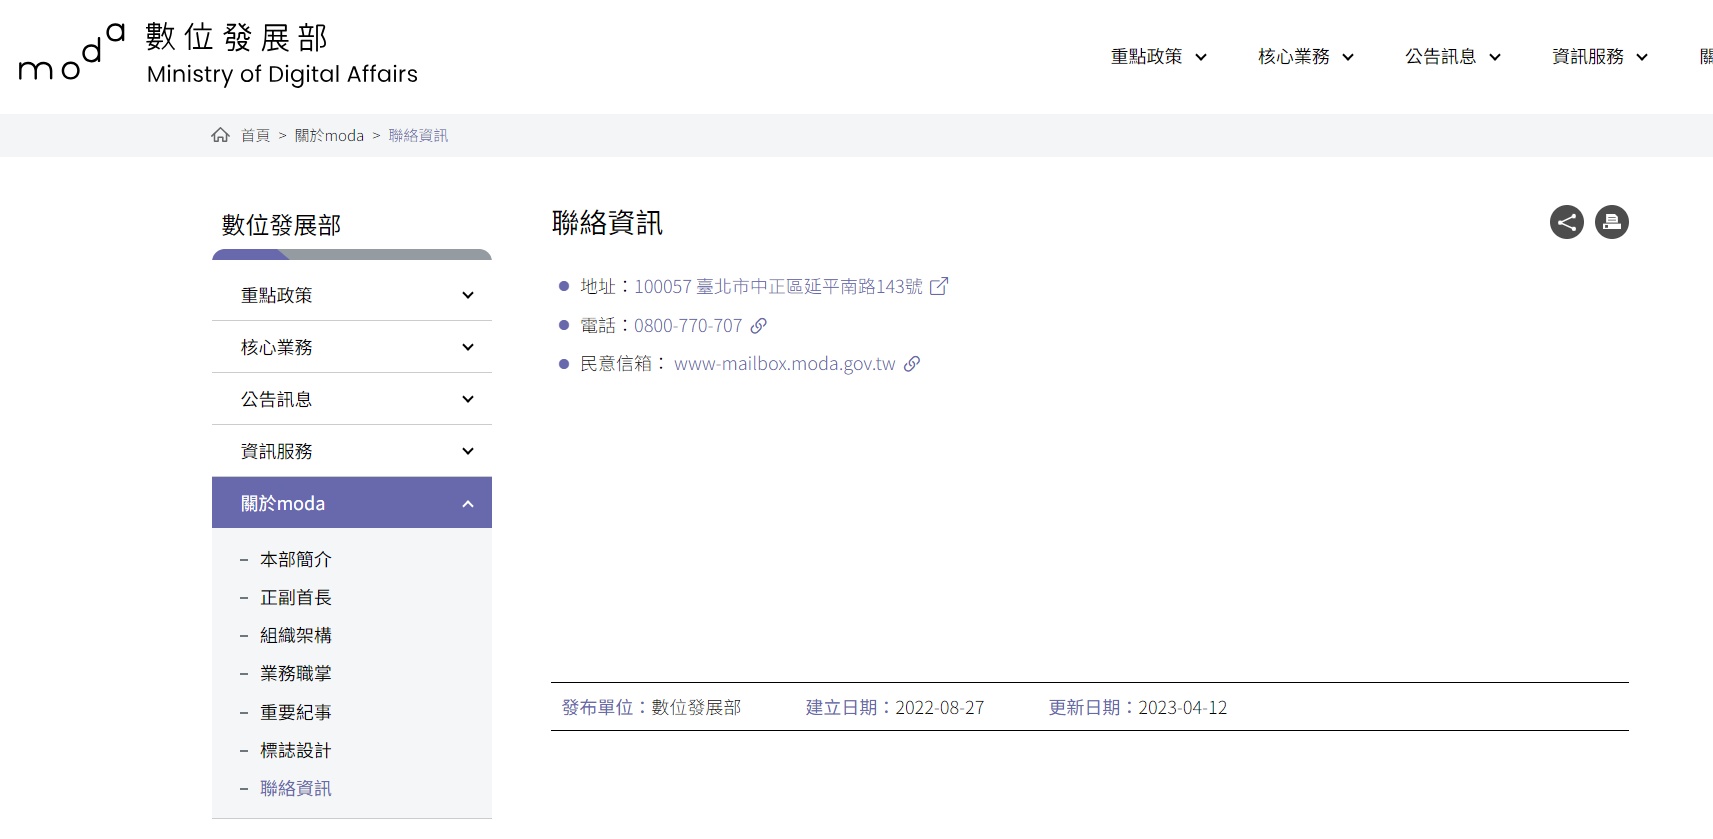Expand the 核心業務 sidebar section chevron

click(x=468, y=347)
